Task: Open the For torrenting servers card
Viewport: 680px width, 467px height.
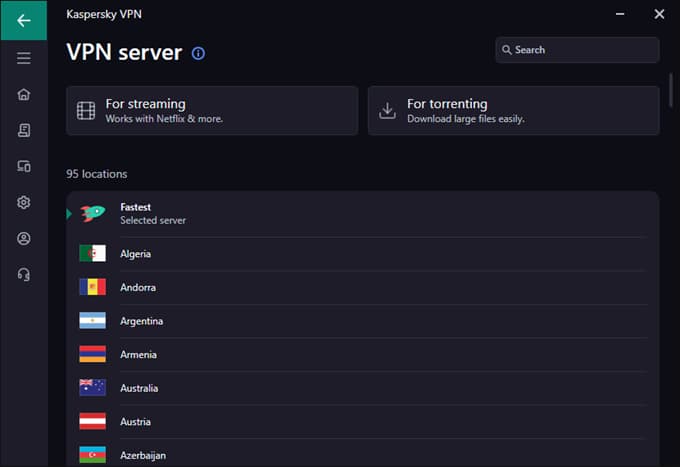Action: (x=513, y=110)
